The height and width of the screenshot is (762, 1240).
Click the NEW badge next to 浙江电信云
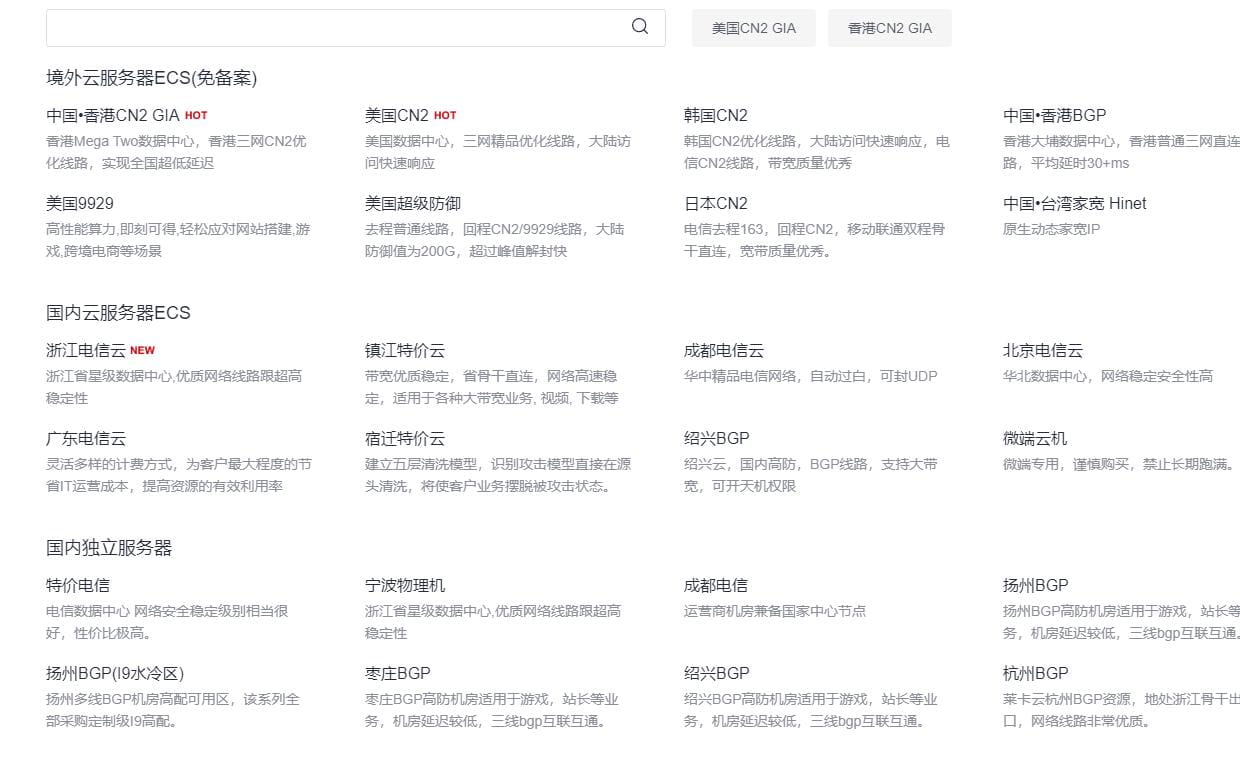(142, 349)
